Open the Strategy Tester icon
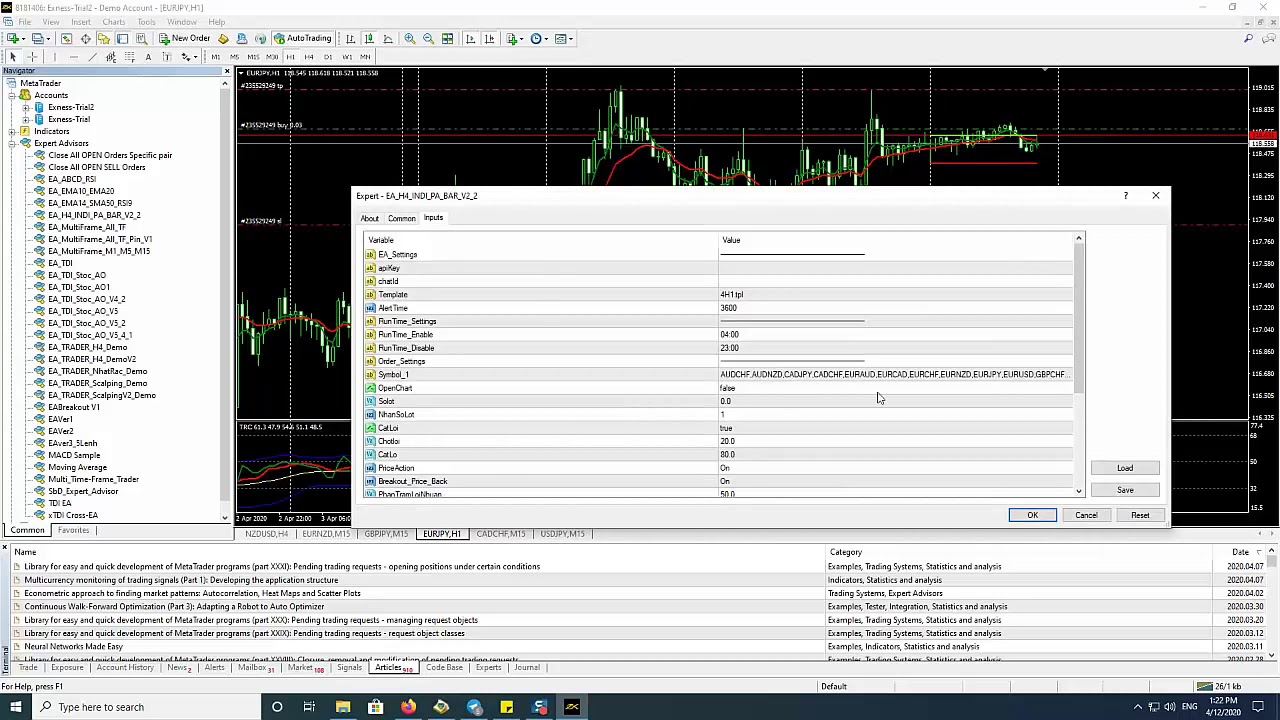1280x720 pixels. 141,38
